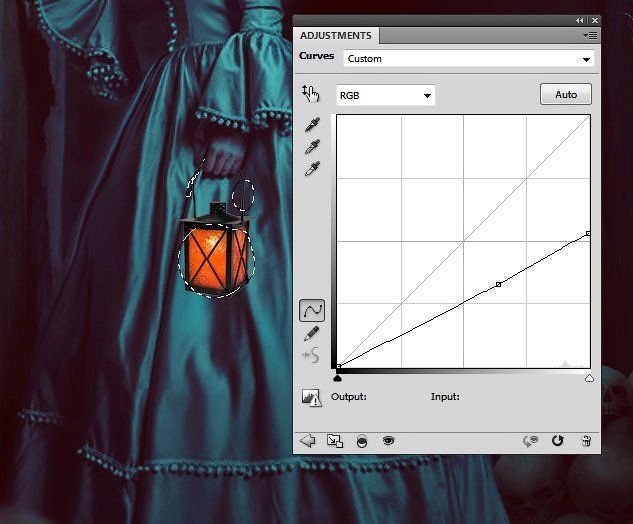
Task: Click the orange lantern in the image
Action: [x=217, y=250]
